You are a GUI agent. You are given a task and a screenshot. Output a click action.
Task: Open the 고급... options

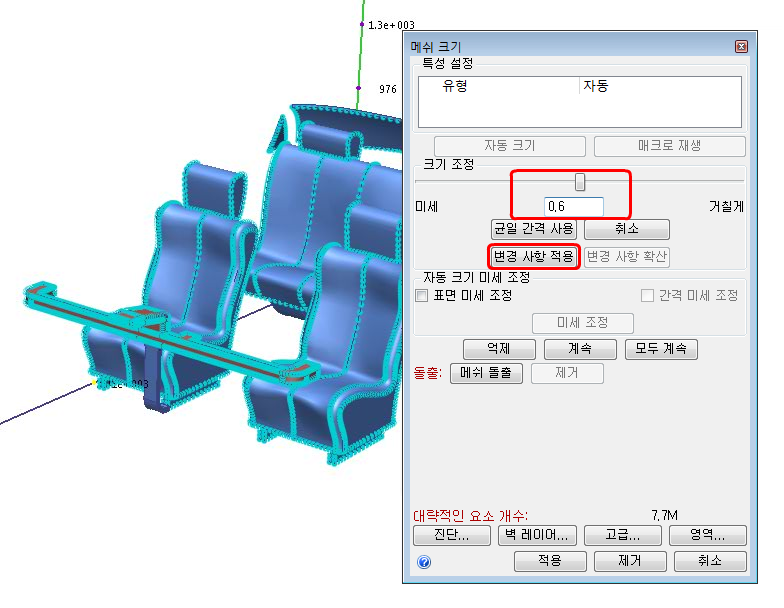(622, 535)
